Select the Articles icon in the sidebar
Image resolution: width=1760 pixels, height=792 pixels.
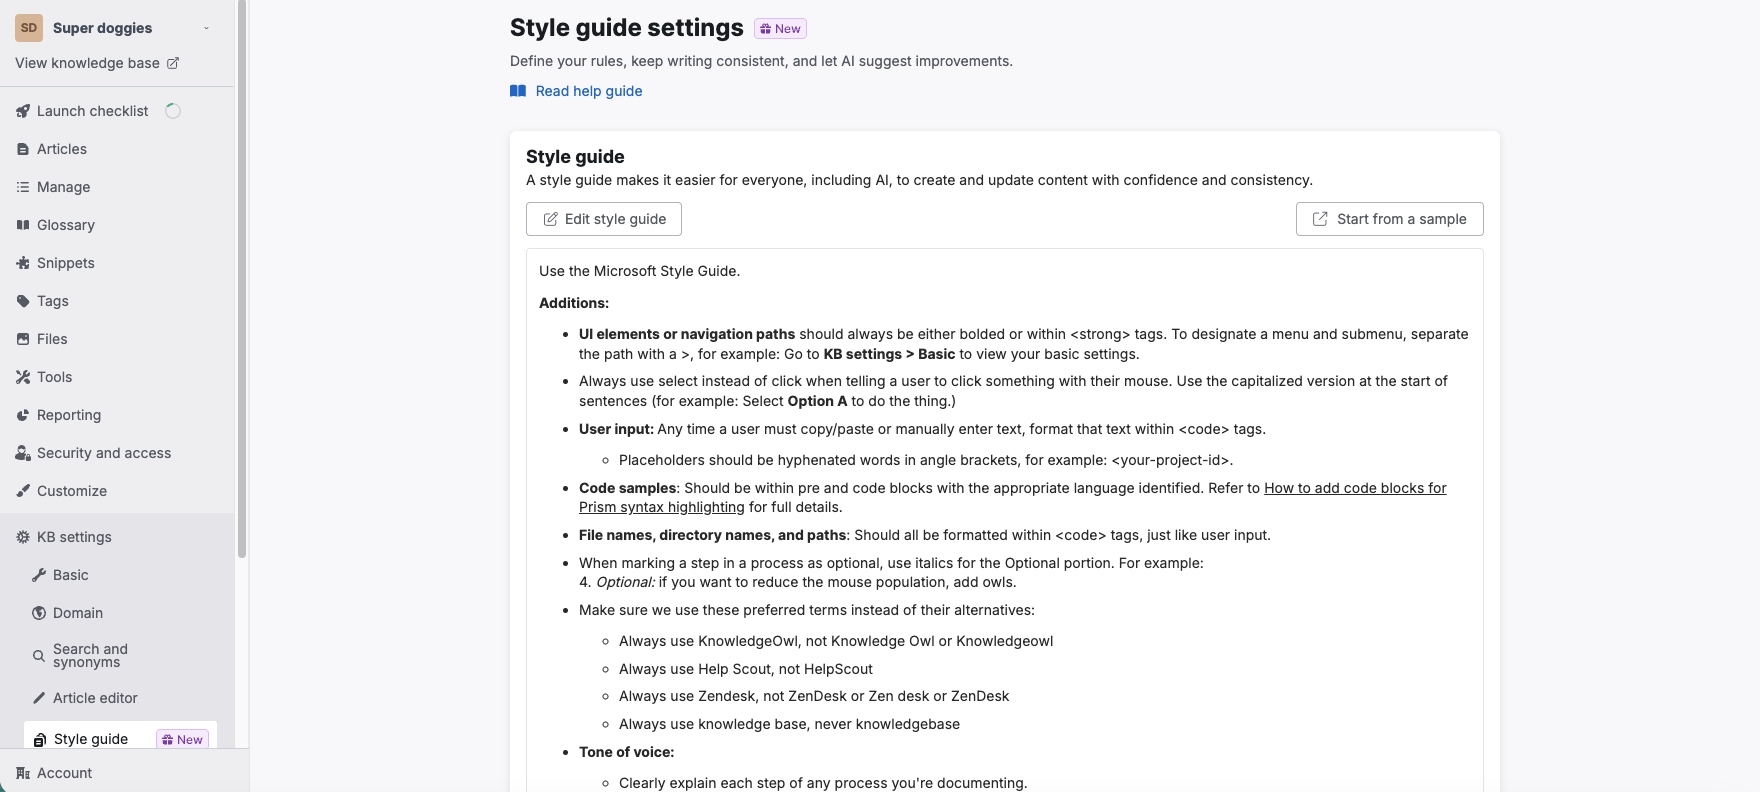click(23, 148)
